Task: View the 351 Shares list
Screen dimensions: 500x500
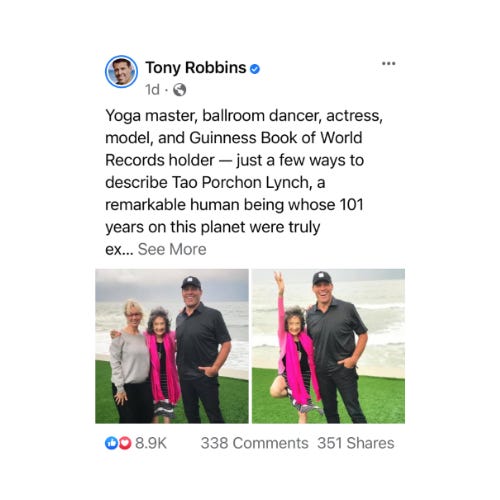Action: 356,443
